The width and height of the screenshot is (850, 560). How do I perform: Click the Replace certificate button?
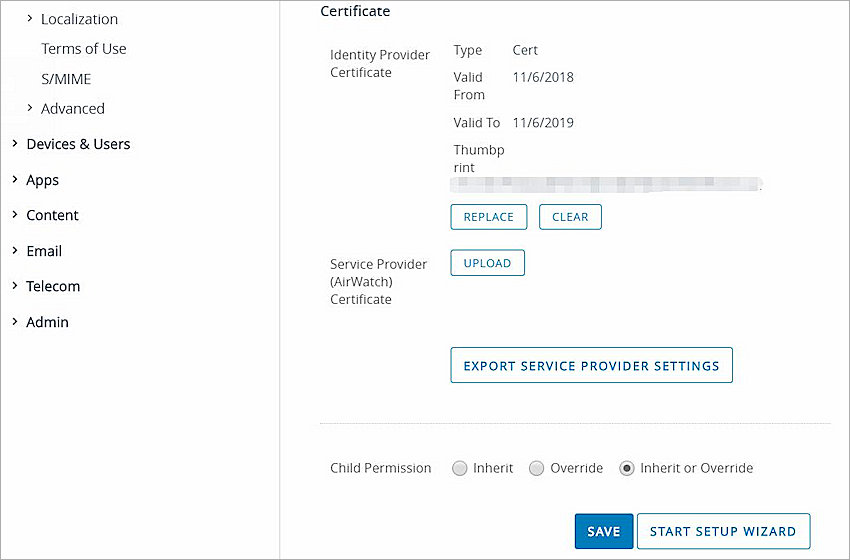pyautogui.click(x=489, y=217)
